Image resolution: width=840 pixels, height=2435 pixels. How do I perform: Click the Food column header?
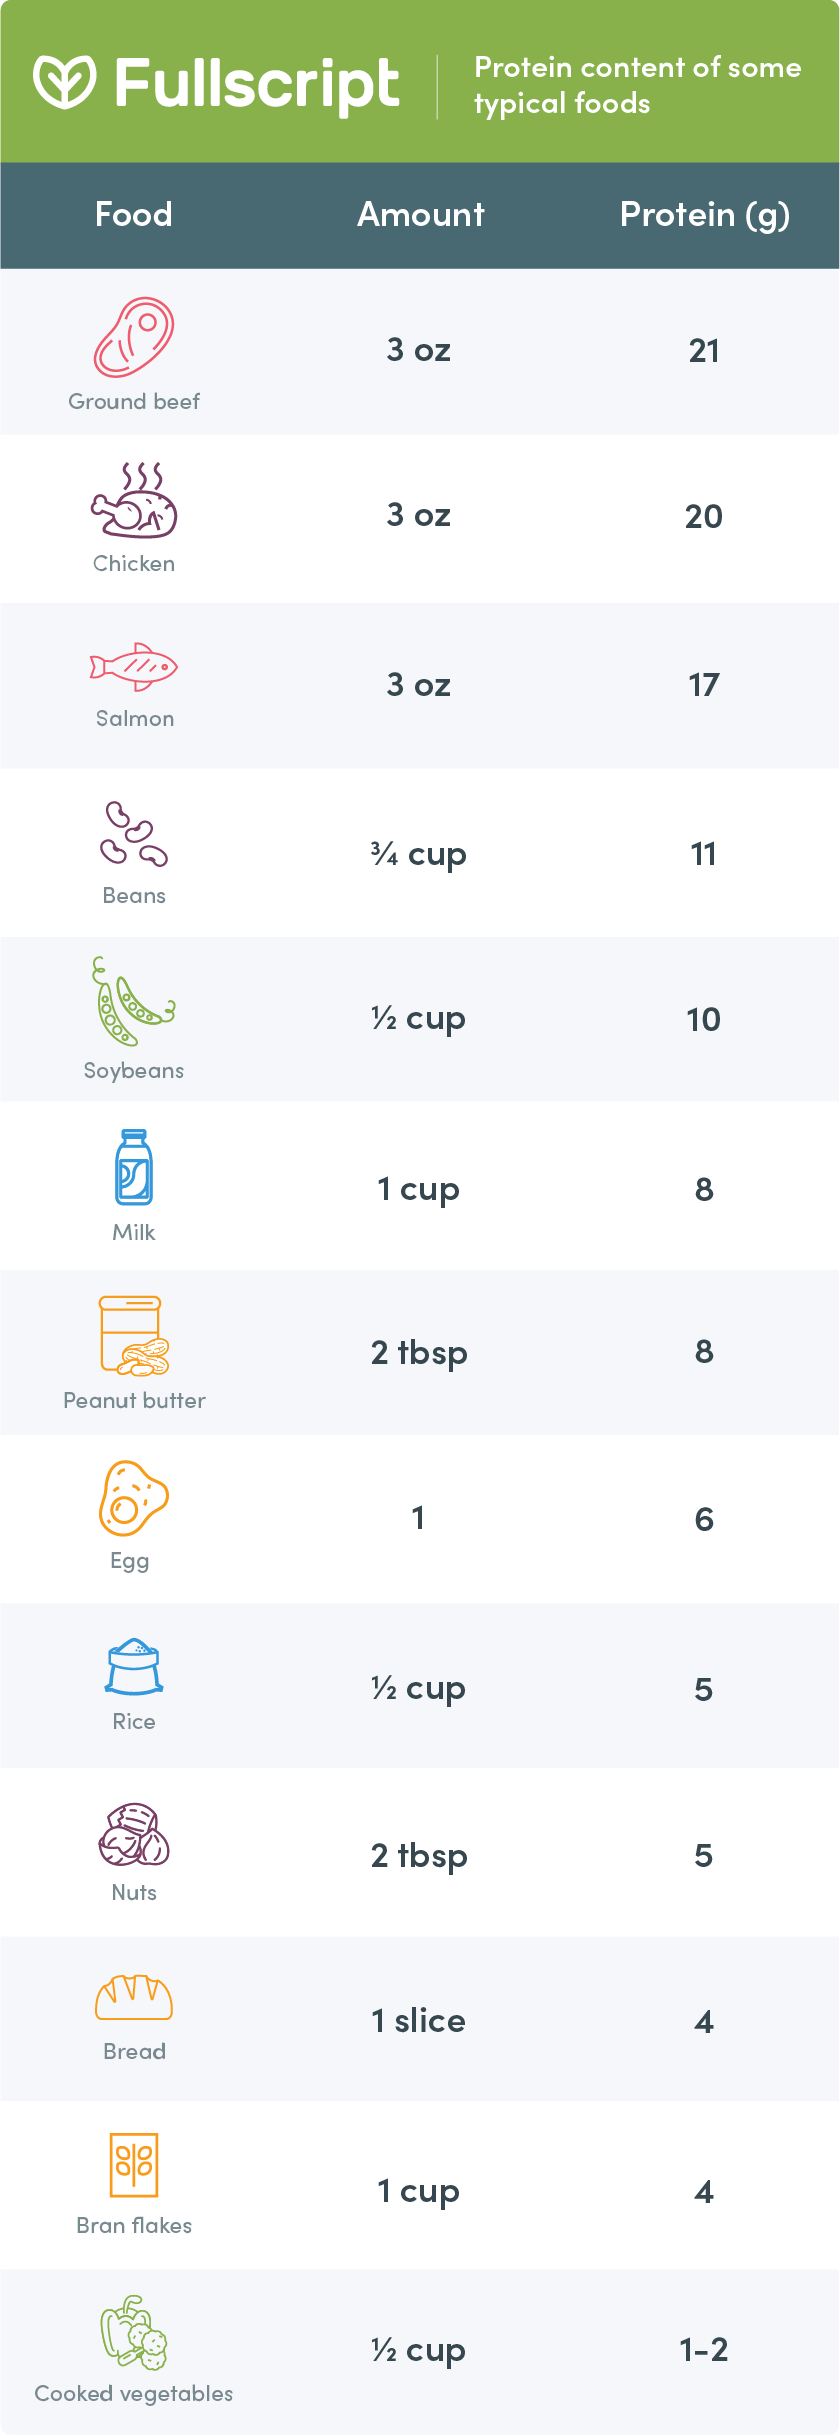(134, 214)
